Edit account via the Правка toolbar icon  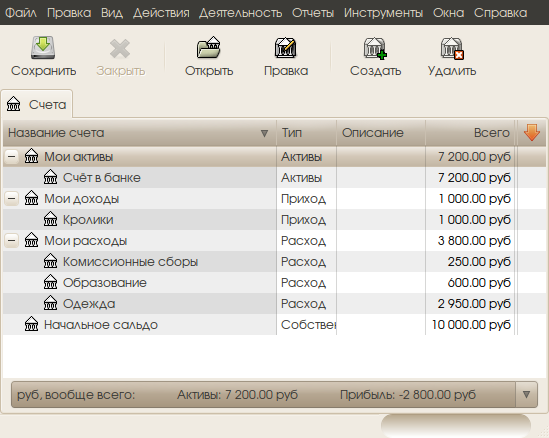coord(286,47)
